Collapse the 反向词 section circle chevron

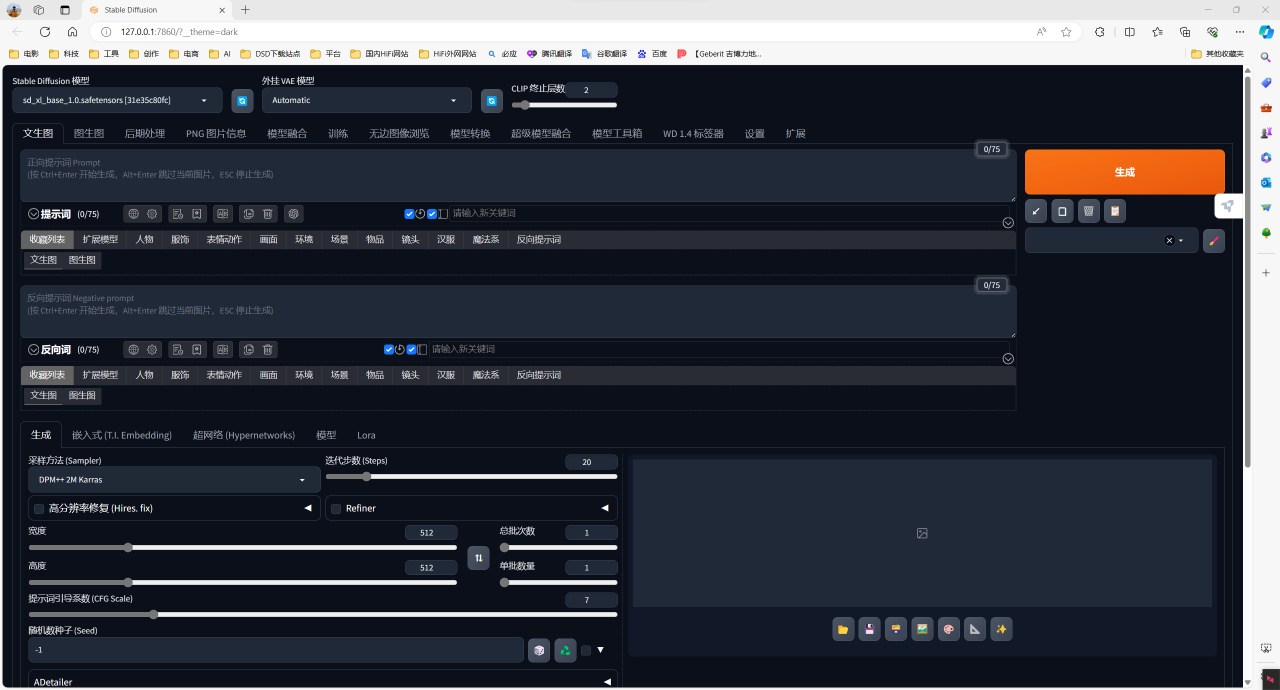coord(33,350)
